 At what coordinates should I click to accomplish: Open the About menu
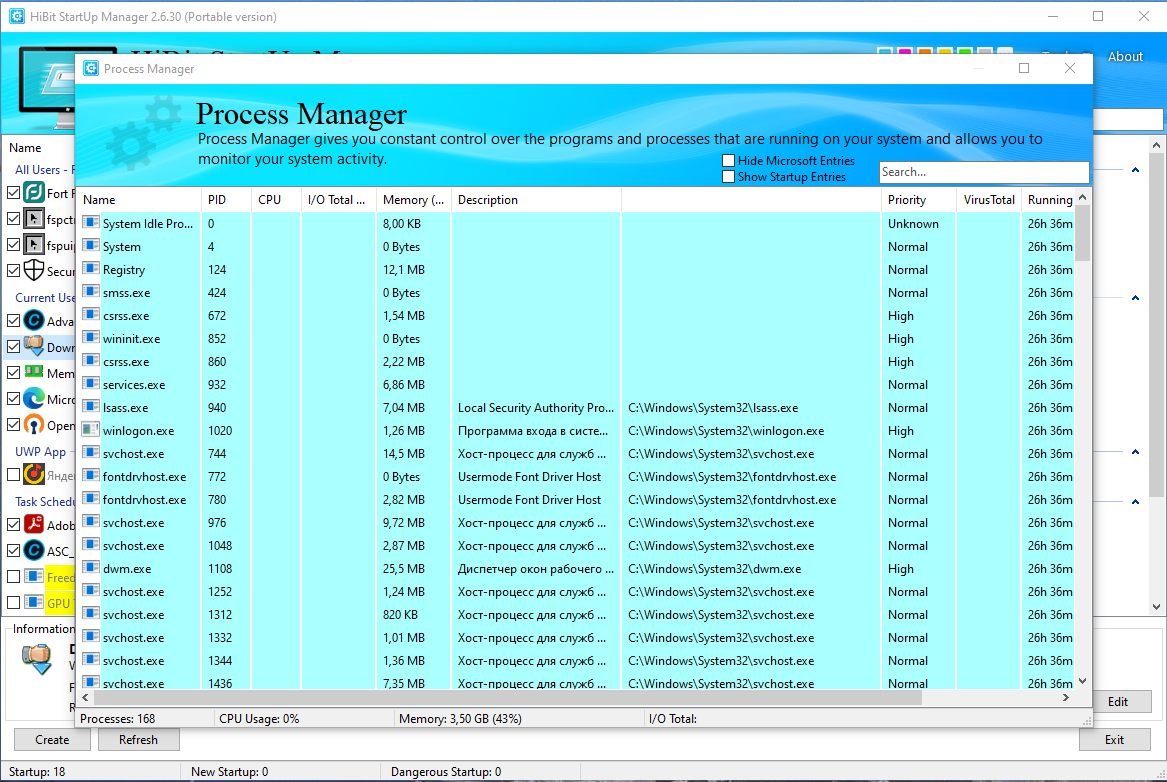pos(1125,57)
